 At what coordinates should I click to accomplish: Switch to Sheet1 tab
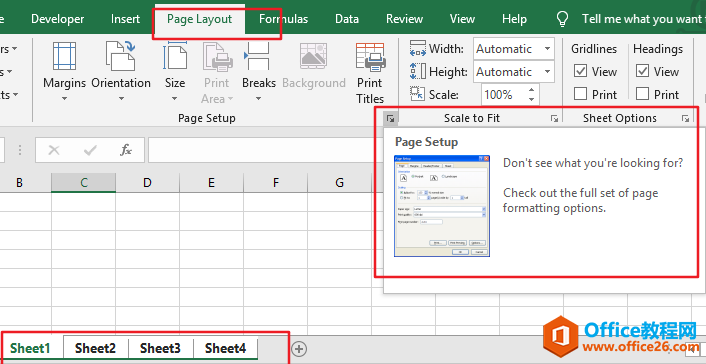tap(30, 348)
